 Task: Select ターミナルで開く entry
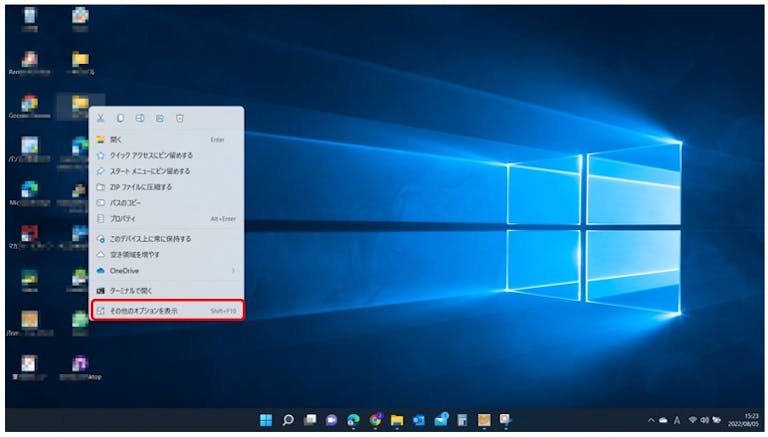coord(167,291)
